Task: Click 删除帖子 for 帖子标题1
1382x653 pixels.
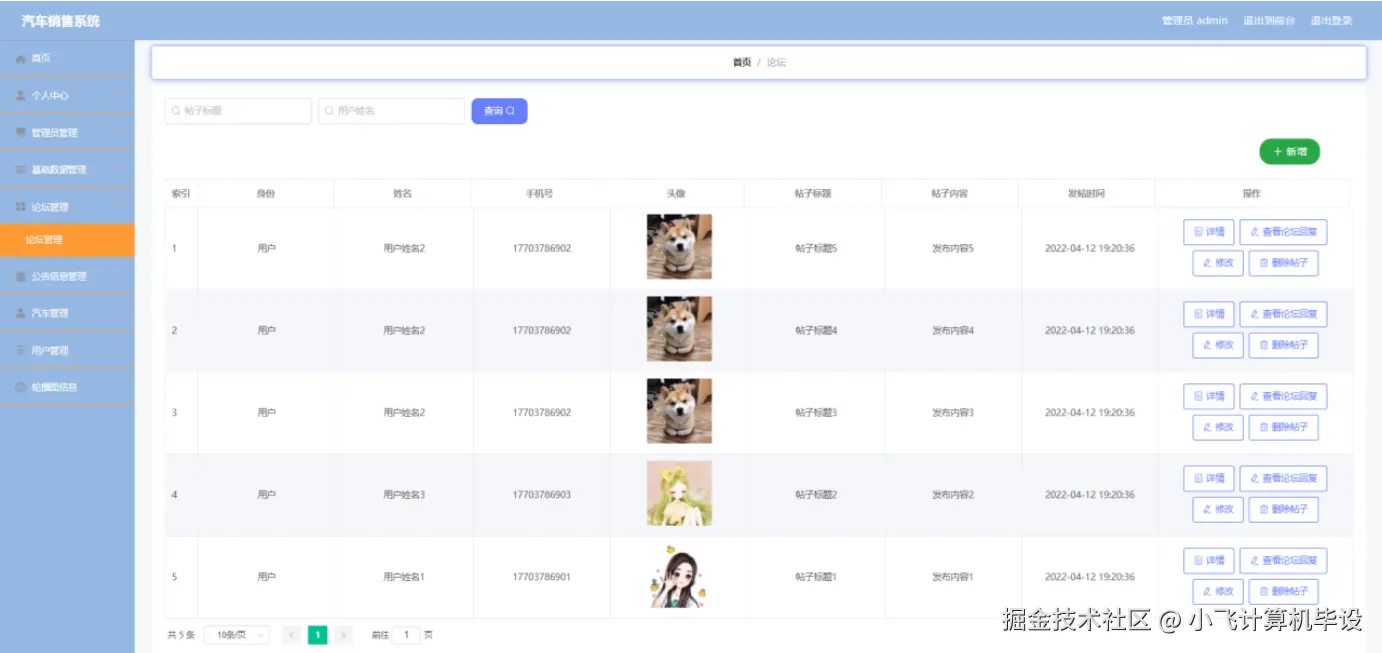Action: 1283,591
